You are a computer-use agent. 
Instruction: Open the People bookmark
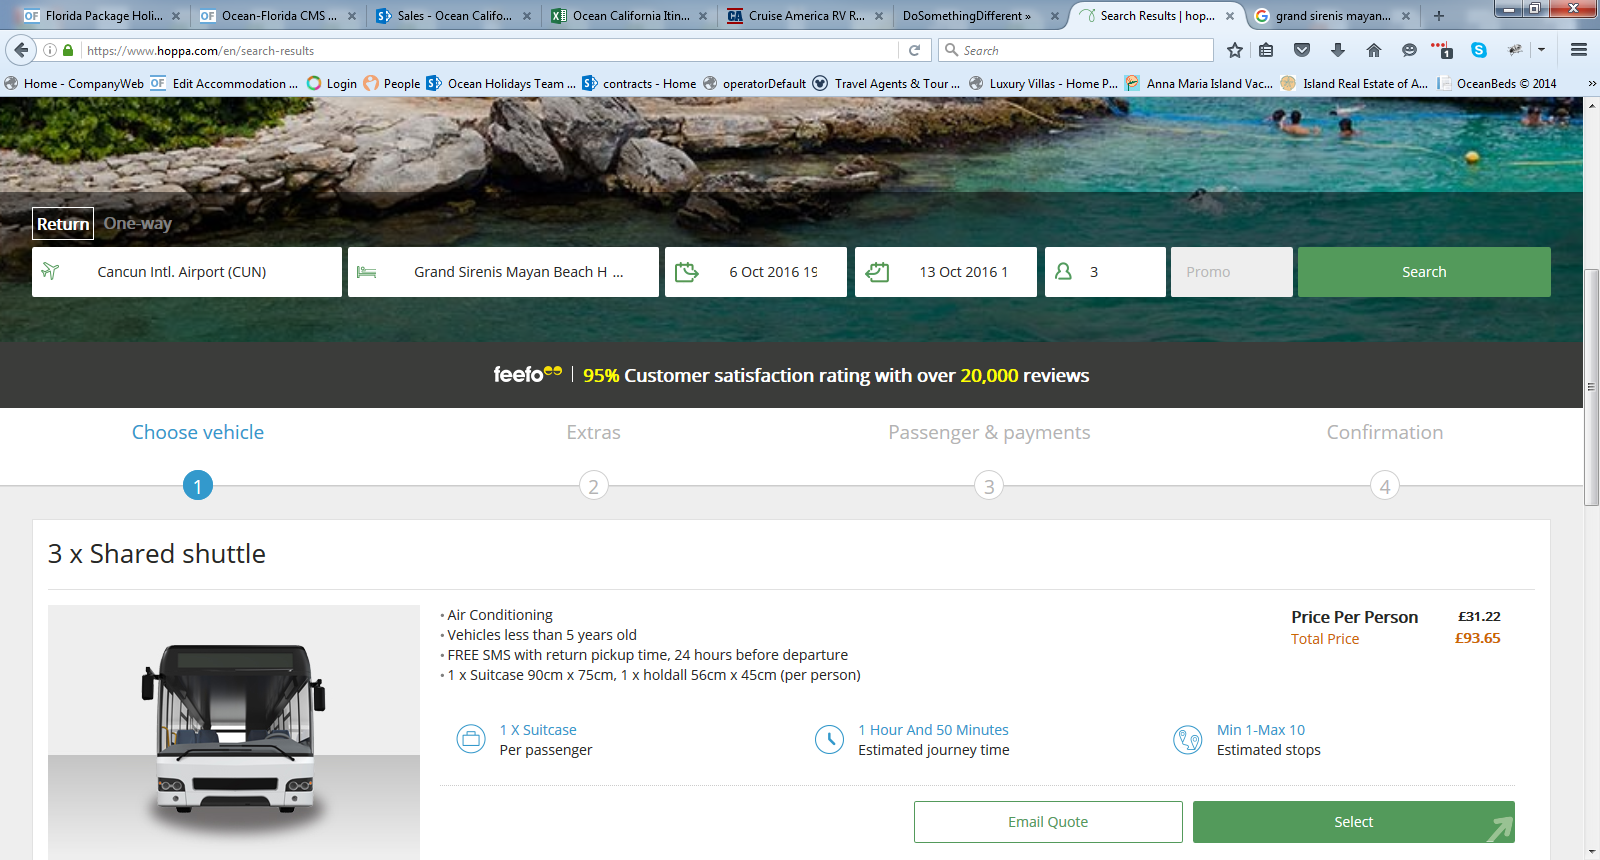click(392, 84)
